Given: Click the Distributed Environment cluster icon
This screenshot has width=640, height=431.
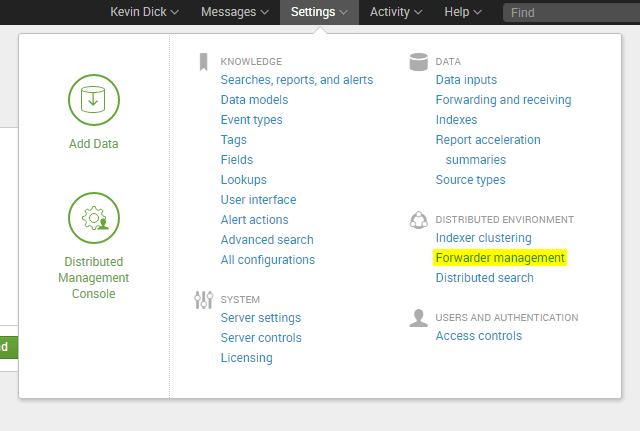Looking at the screenshot, I should pos(418,220).
